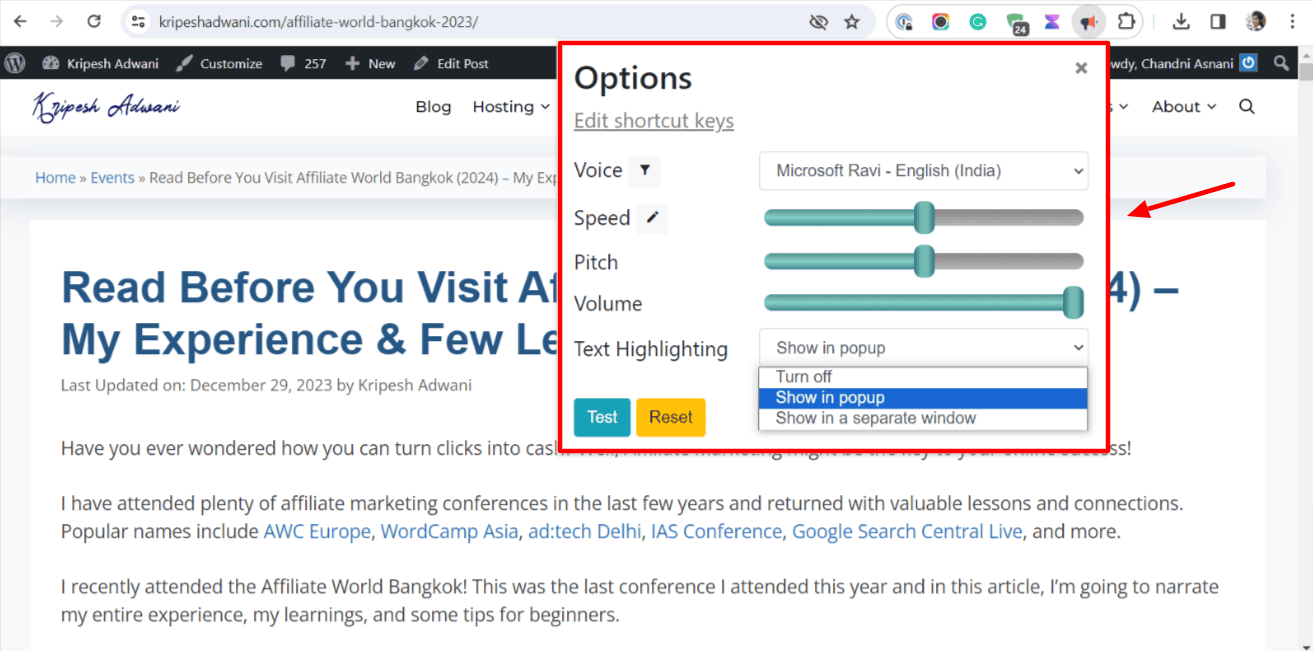Screen dimensions: 1313x651
Task: Open the Chrome three-dot menu
Action: coord(1293,21)
